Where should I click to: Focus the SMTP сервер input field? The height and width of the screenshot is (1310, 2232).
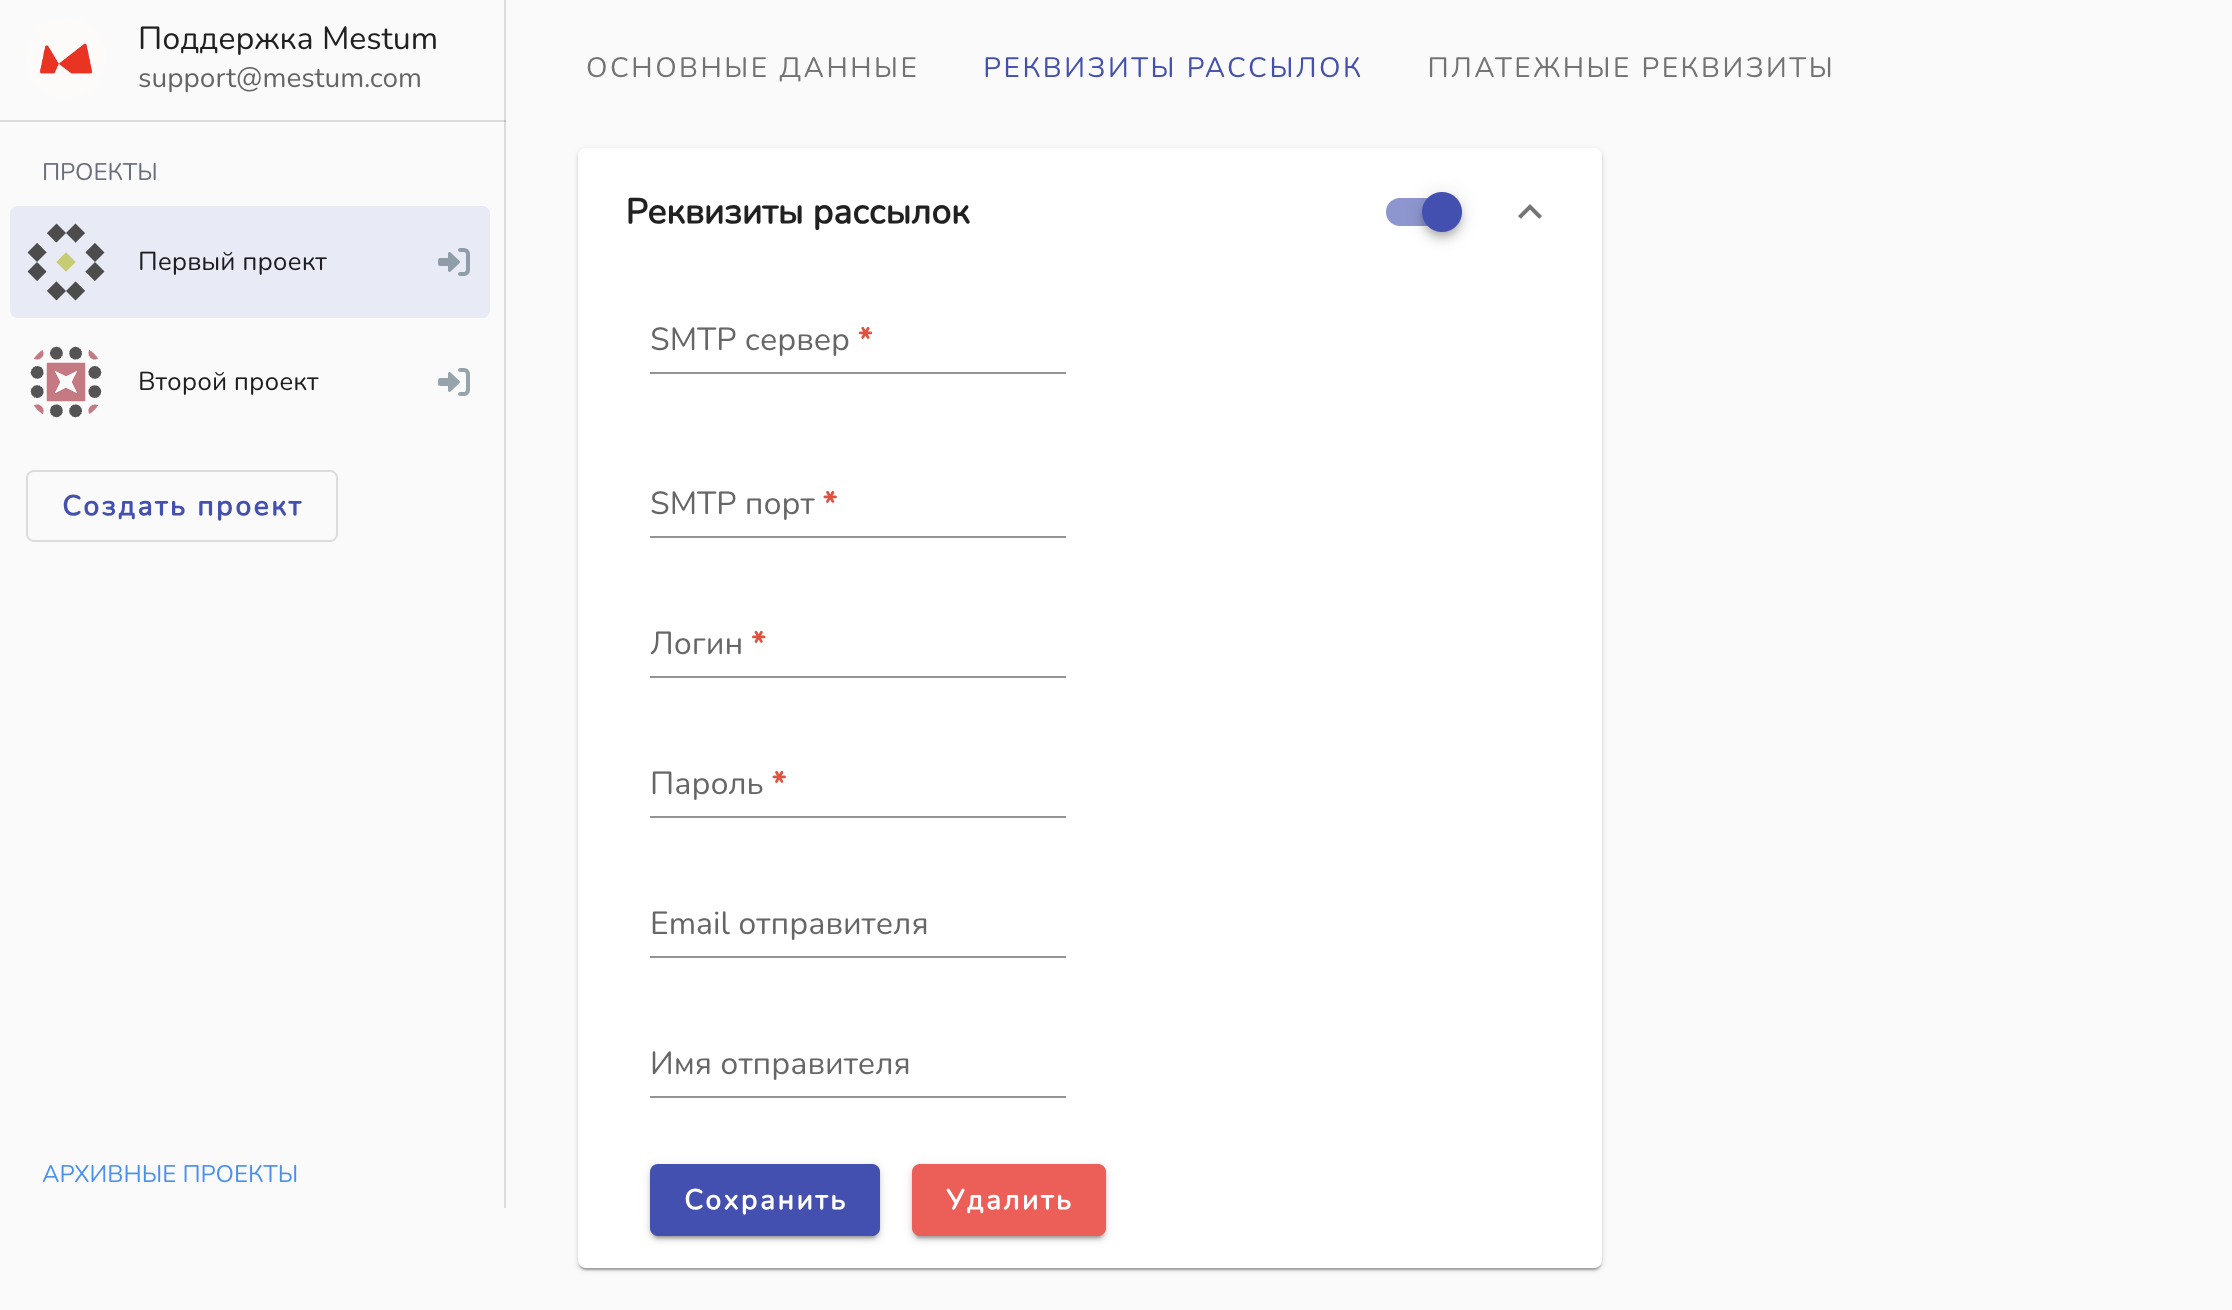(x=857, y=342)
